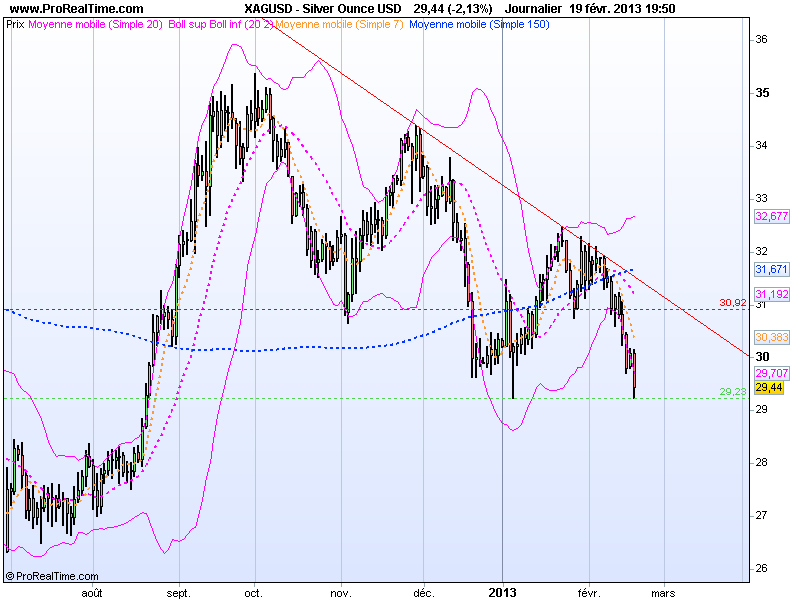This screenshot has height=600, width=800.
Task: Click the sept. month axis label
Action: 179,593
